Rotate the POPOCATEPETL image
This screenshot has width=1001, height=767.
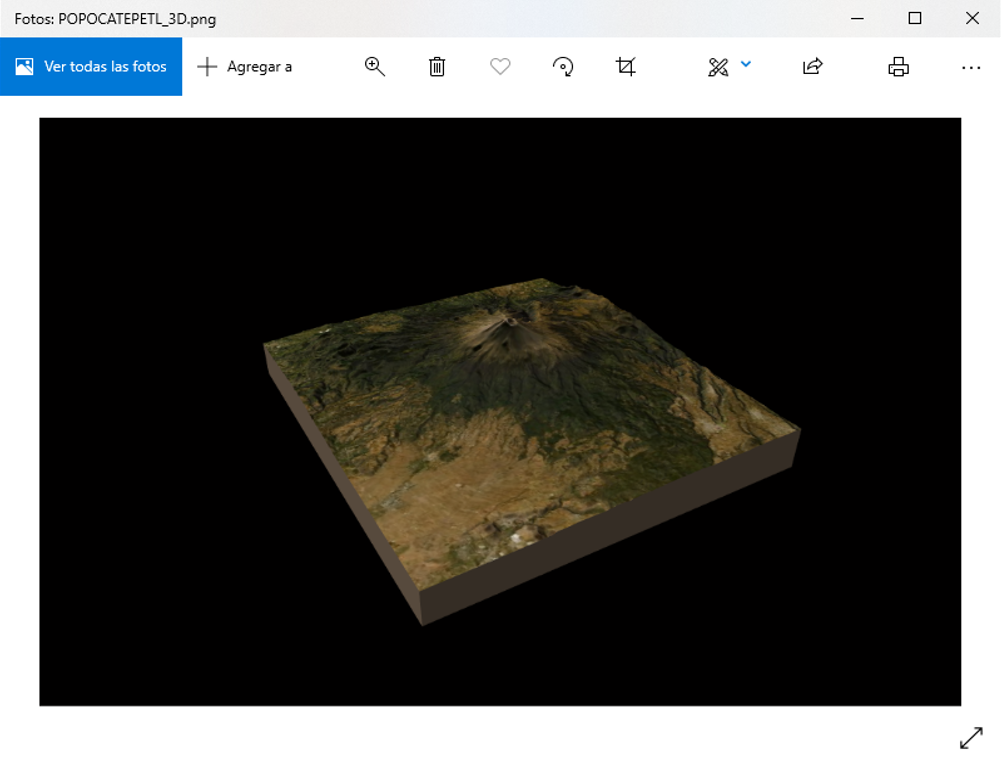(563, 67)
